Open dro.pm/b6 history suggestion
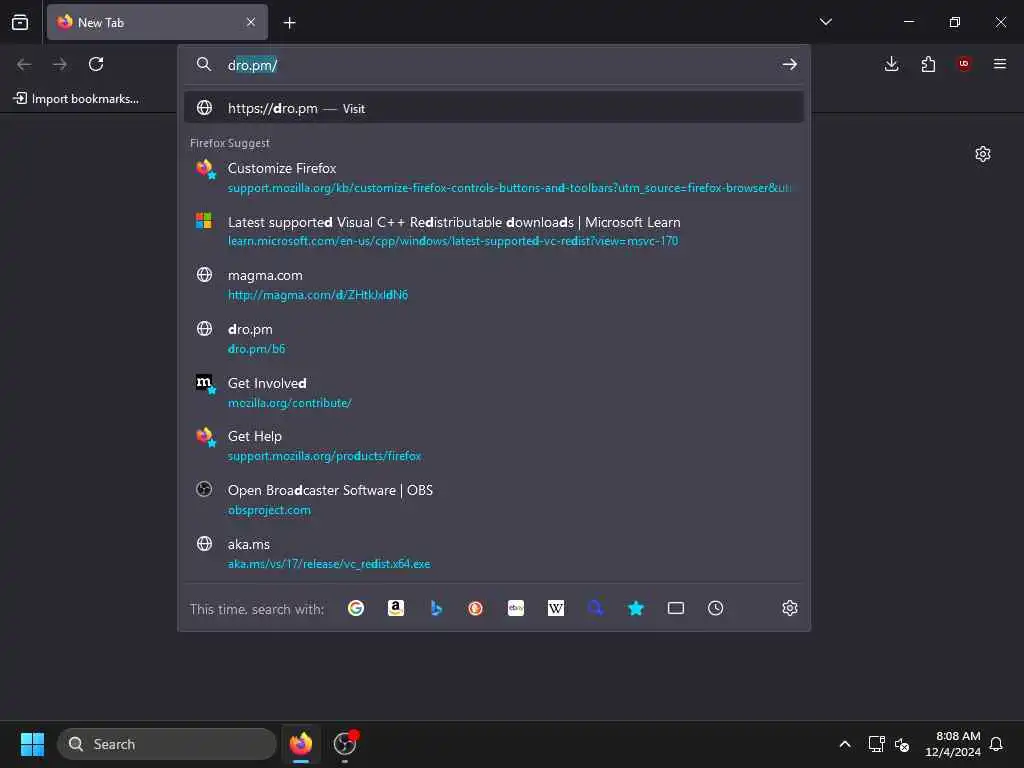This screenshot has width=1024, height=768. pyautogui.click(x=494, y=338)
